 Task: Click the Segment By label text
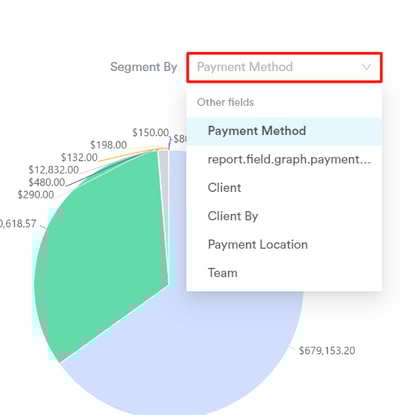click(x=144, y=67)
